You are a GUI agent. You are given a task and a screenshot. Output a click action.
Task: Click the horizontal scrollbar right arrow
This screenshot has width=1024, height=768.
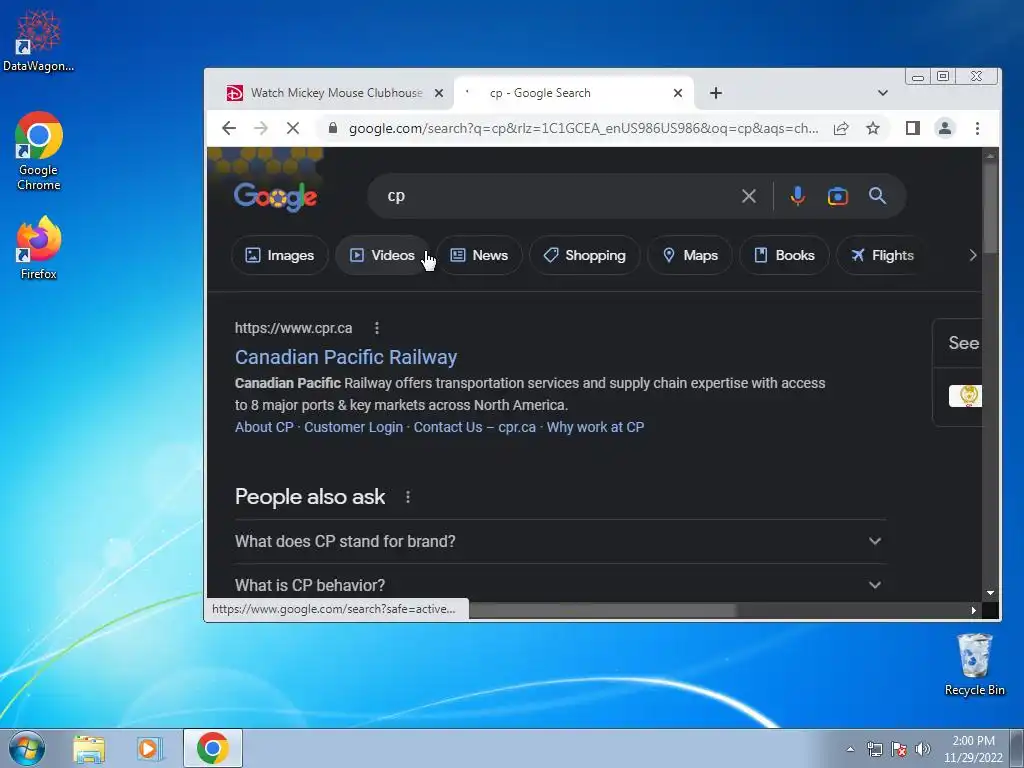(973, 610)
